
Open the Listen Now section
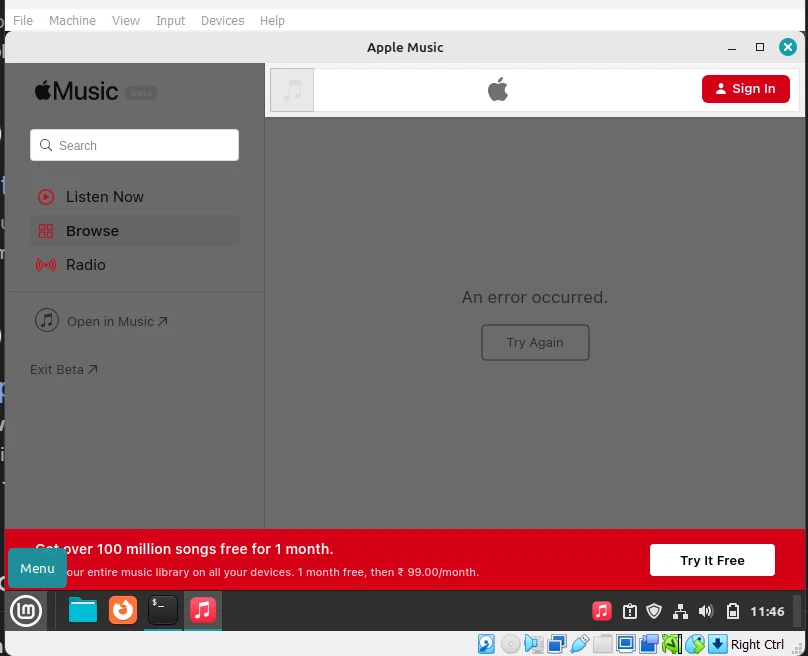click(135, 197)
